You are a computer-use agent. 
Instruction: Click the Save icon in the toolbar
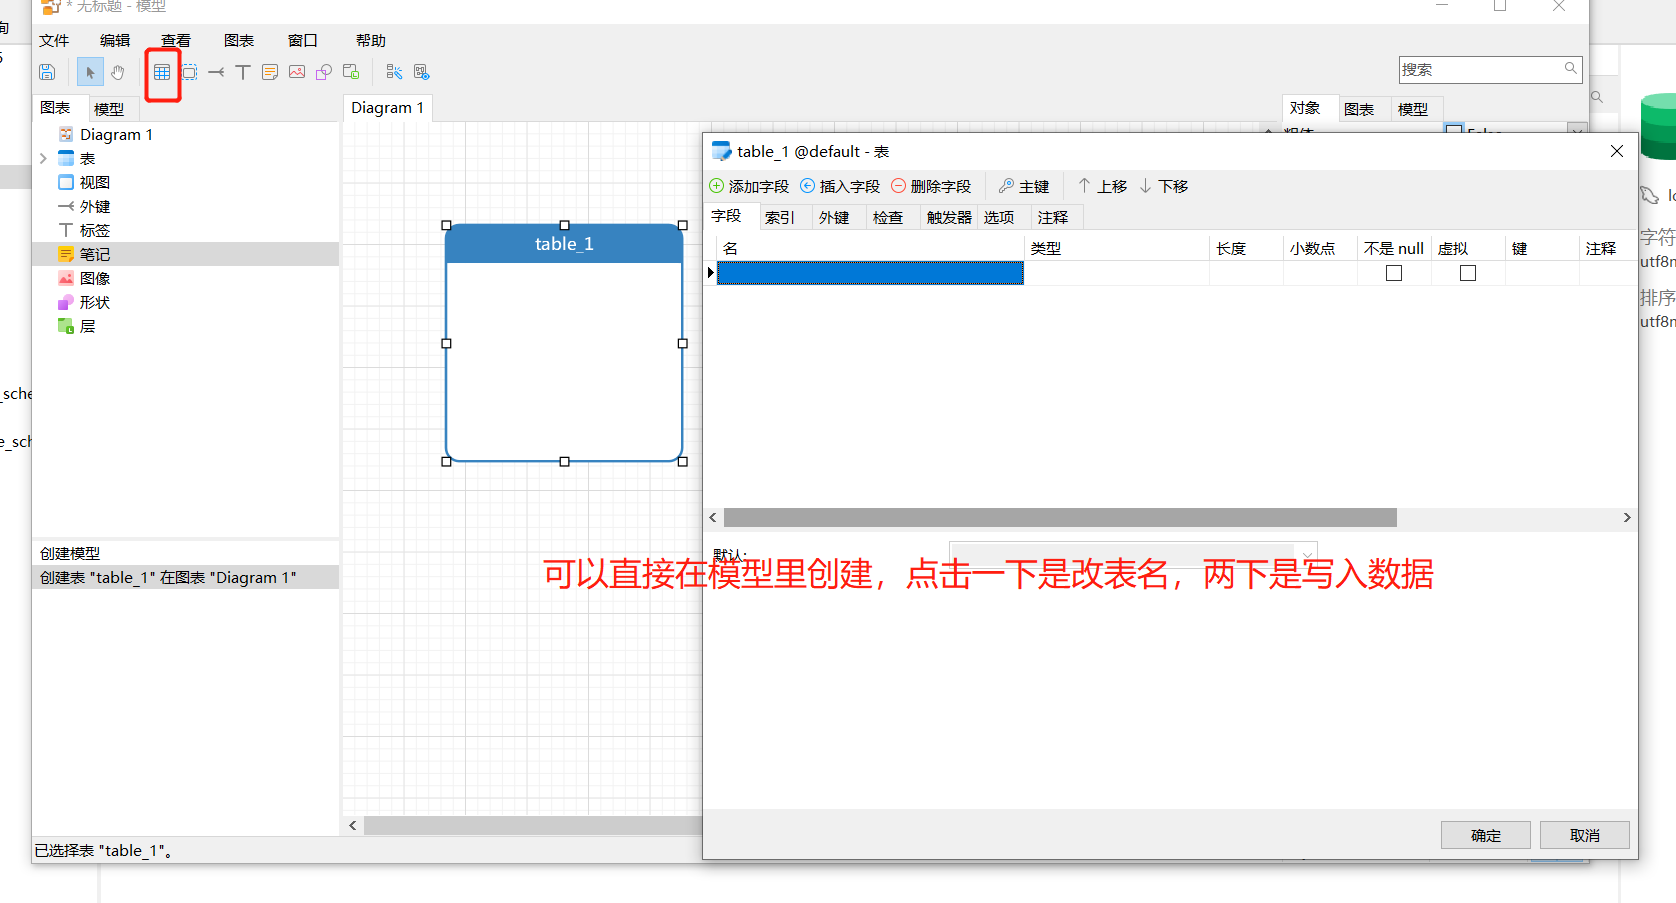(47, 72)
